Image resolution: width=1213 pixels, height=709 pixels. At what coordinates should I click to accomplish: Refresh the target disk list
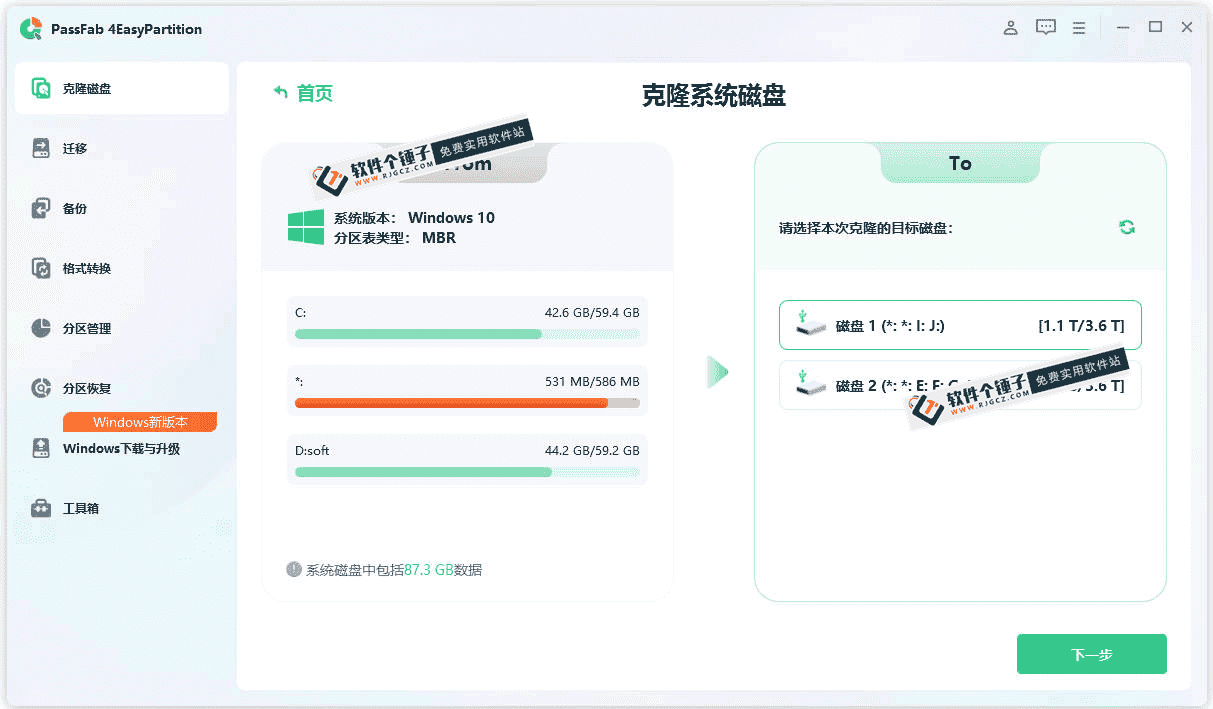click(1127, 228)
